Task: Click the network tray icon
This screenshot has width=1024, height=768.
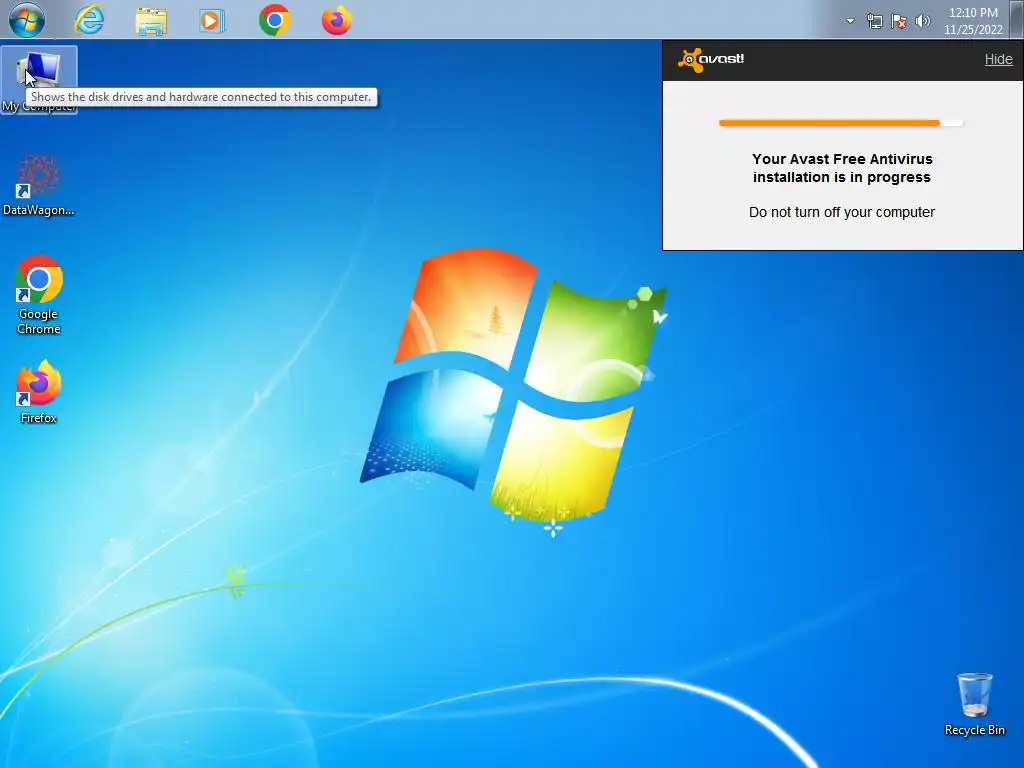Action: click(875, 22)
